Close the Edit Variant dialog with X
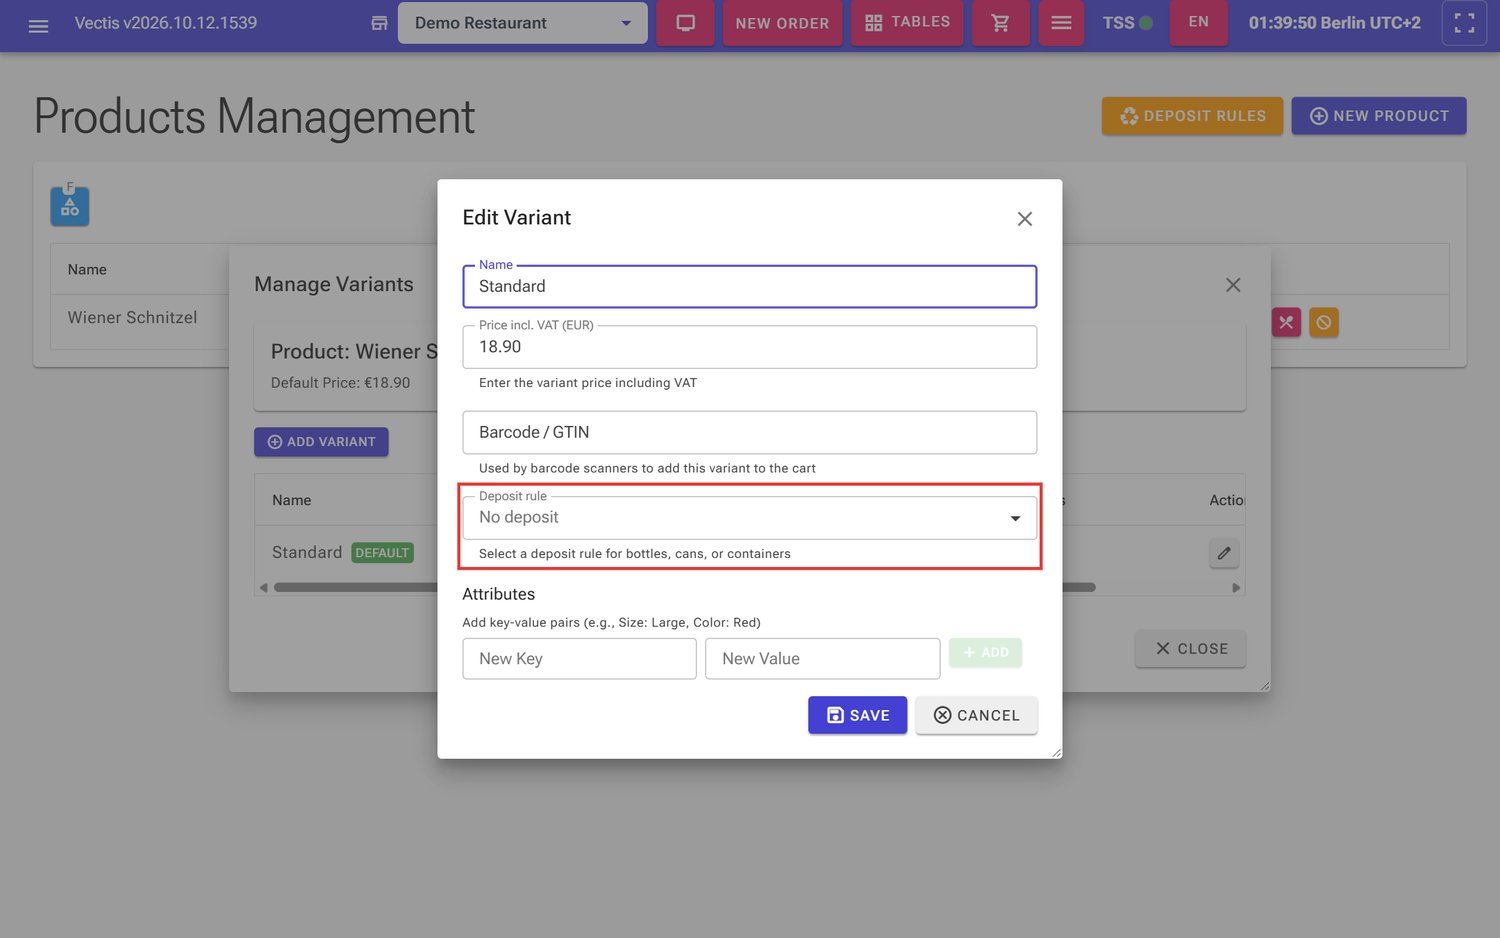This screenshot has width=1500, height=938. pos(1024,219)
